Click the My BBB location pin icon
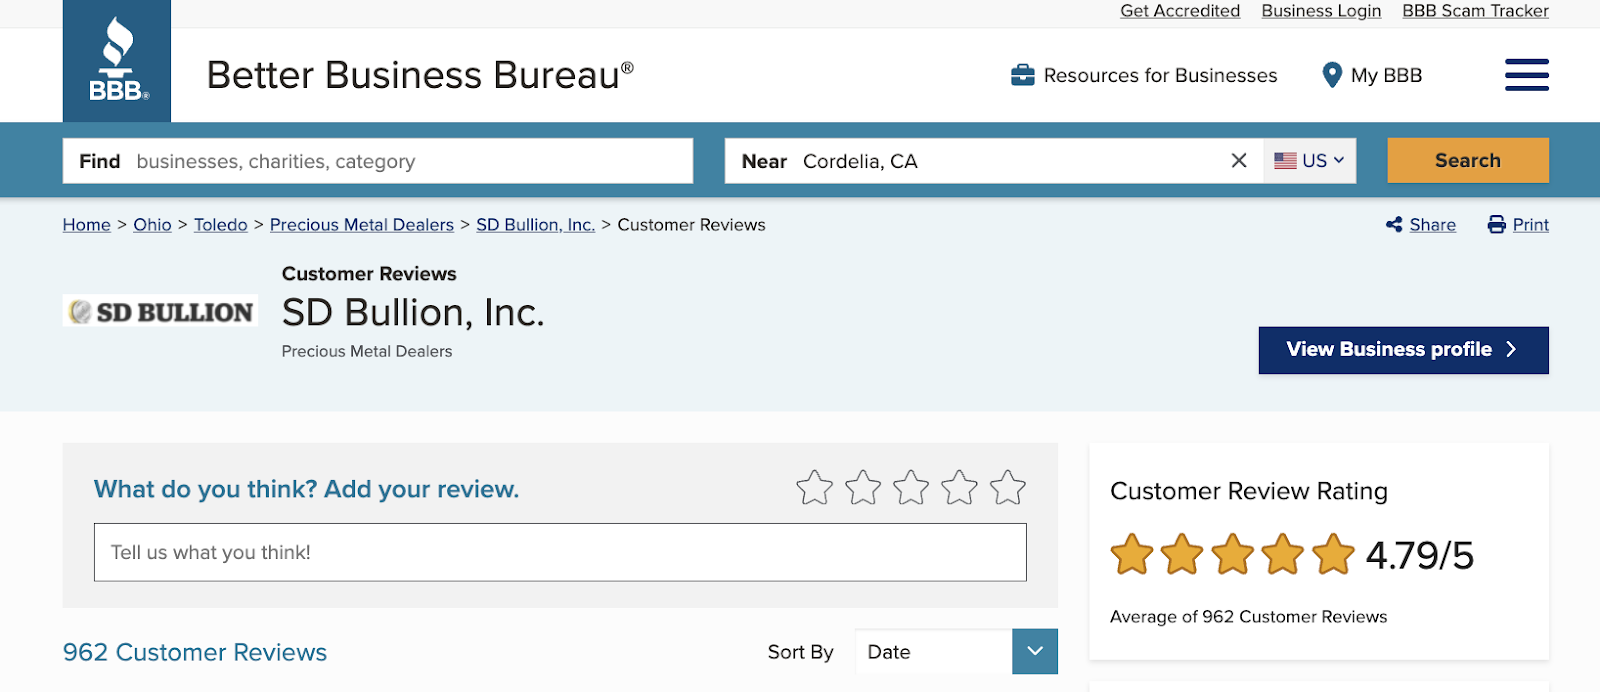 point(1331,75)
